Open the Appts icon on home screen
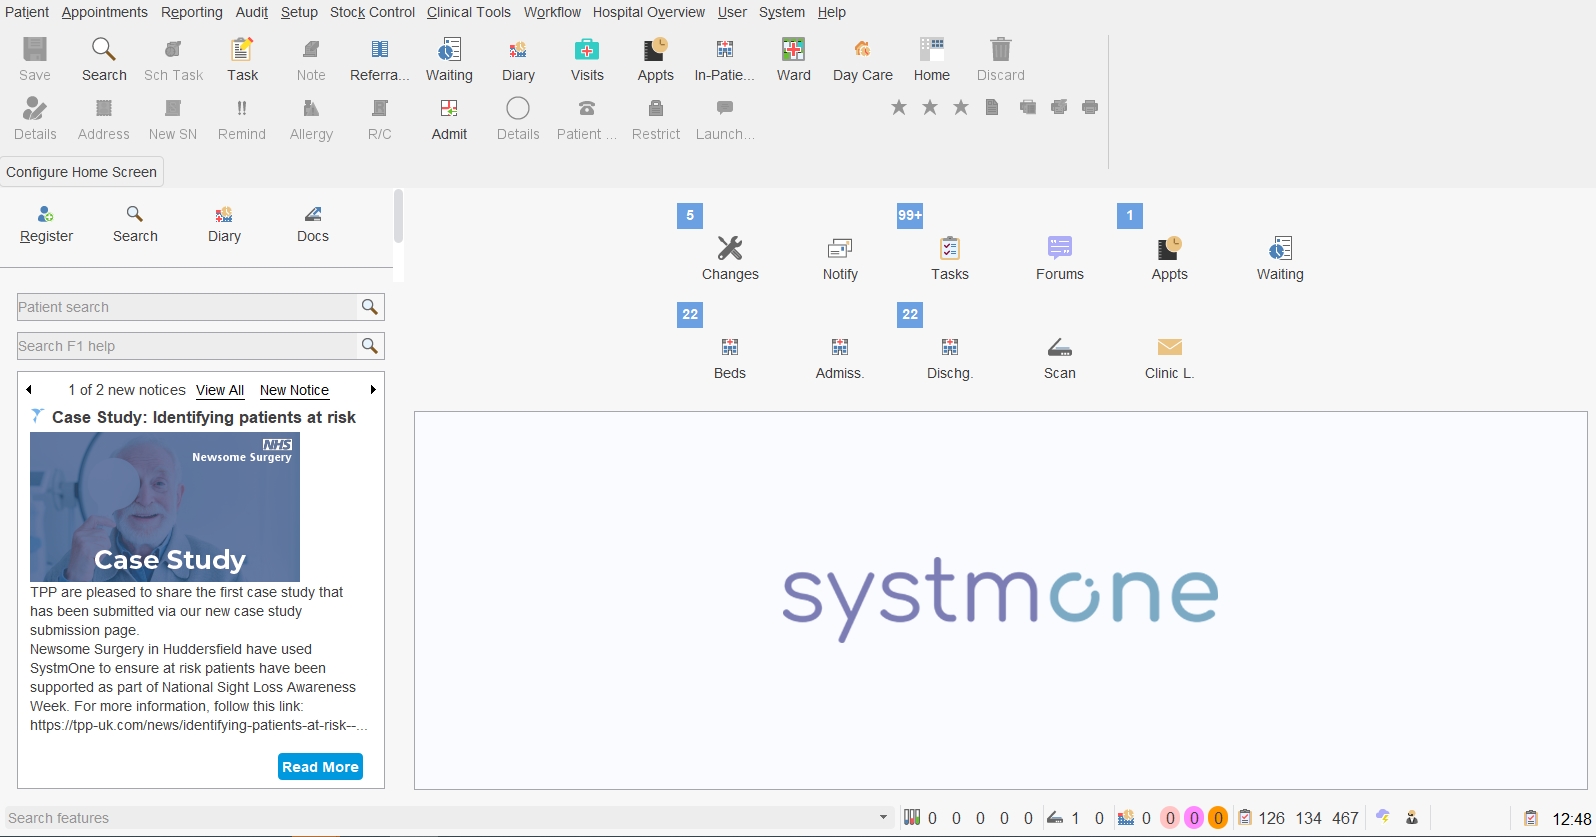This screenshot has height=837, width=1596. (x=1170, y=258)
